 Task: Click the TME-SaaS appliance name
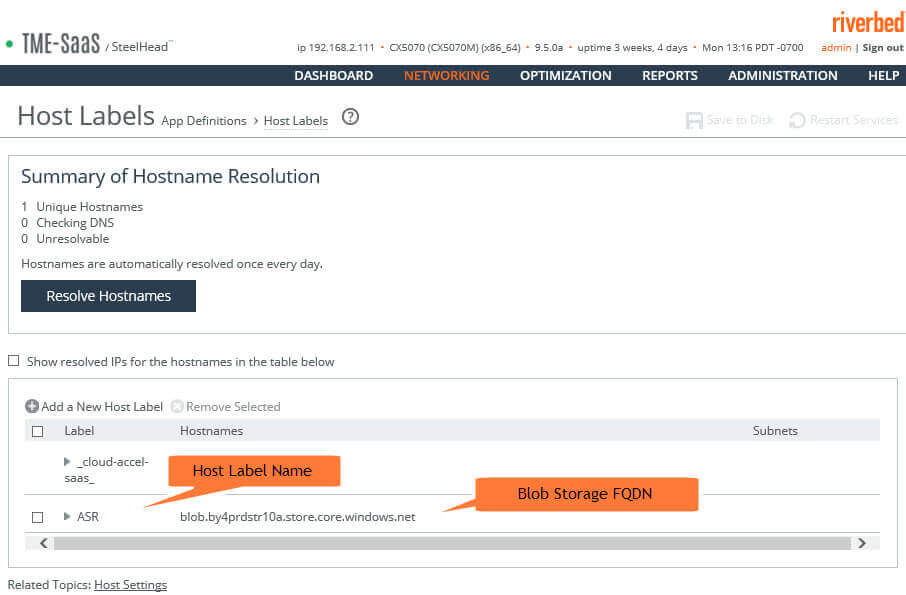click(x=61, y=43)
